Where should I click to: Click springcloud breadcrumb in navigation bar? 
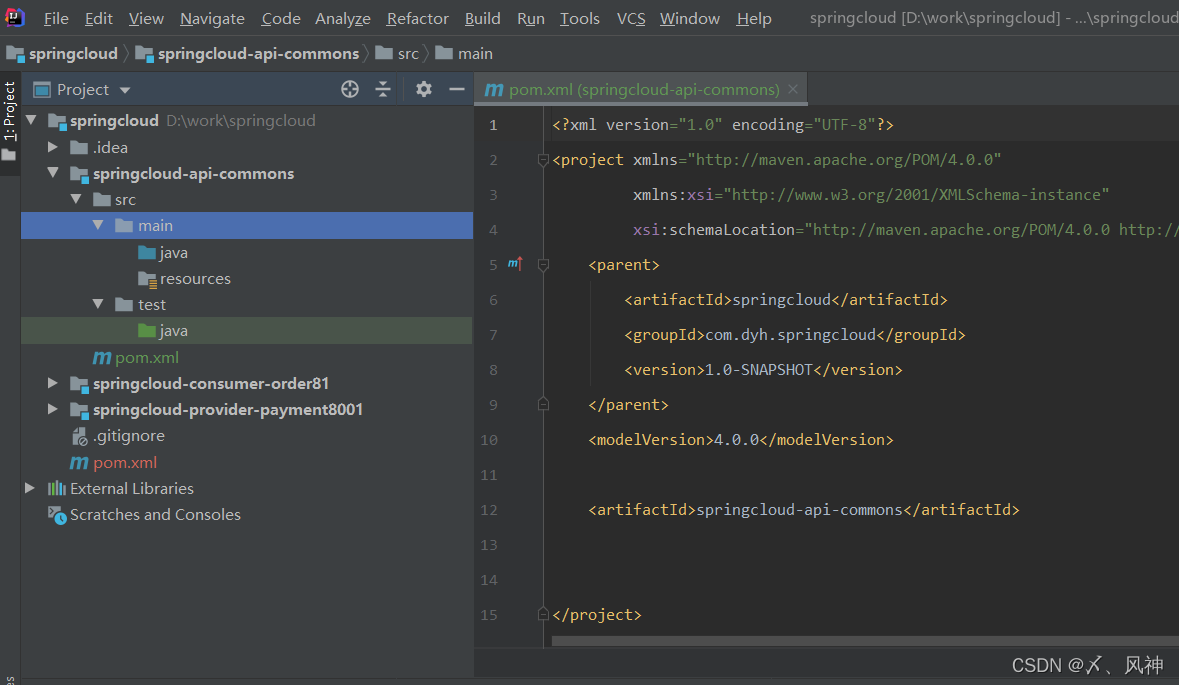pyautogui.click(x=62, y=53)
